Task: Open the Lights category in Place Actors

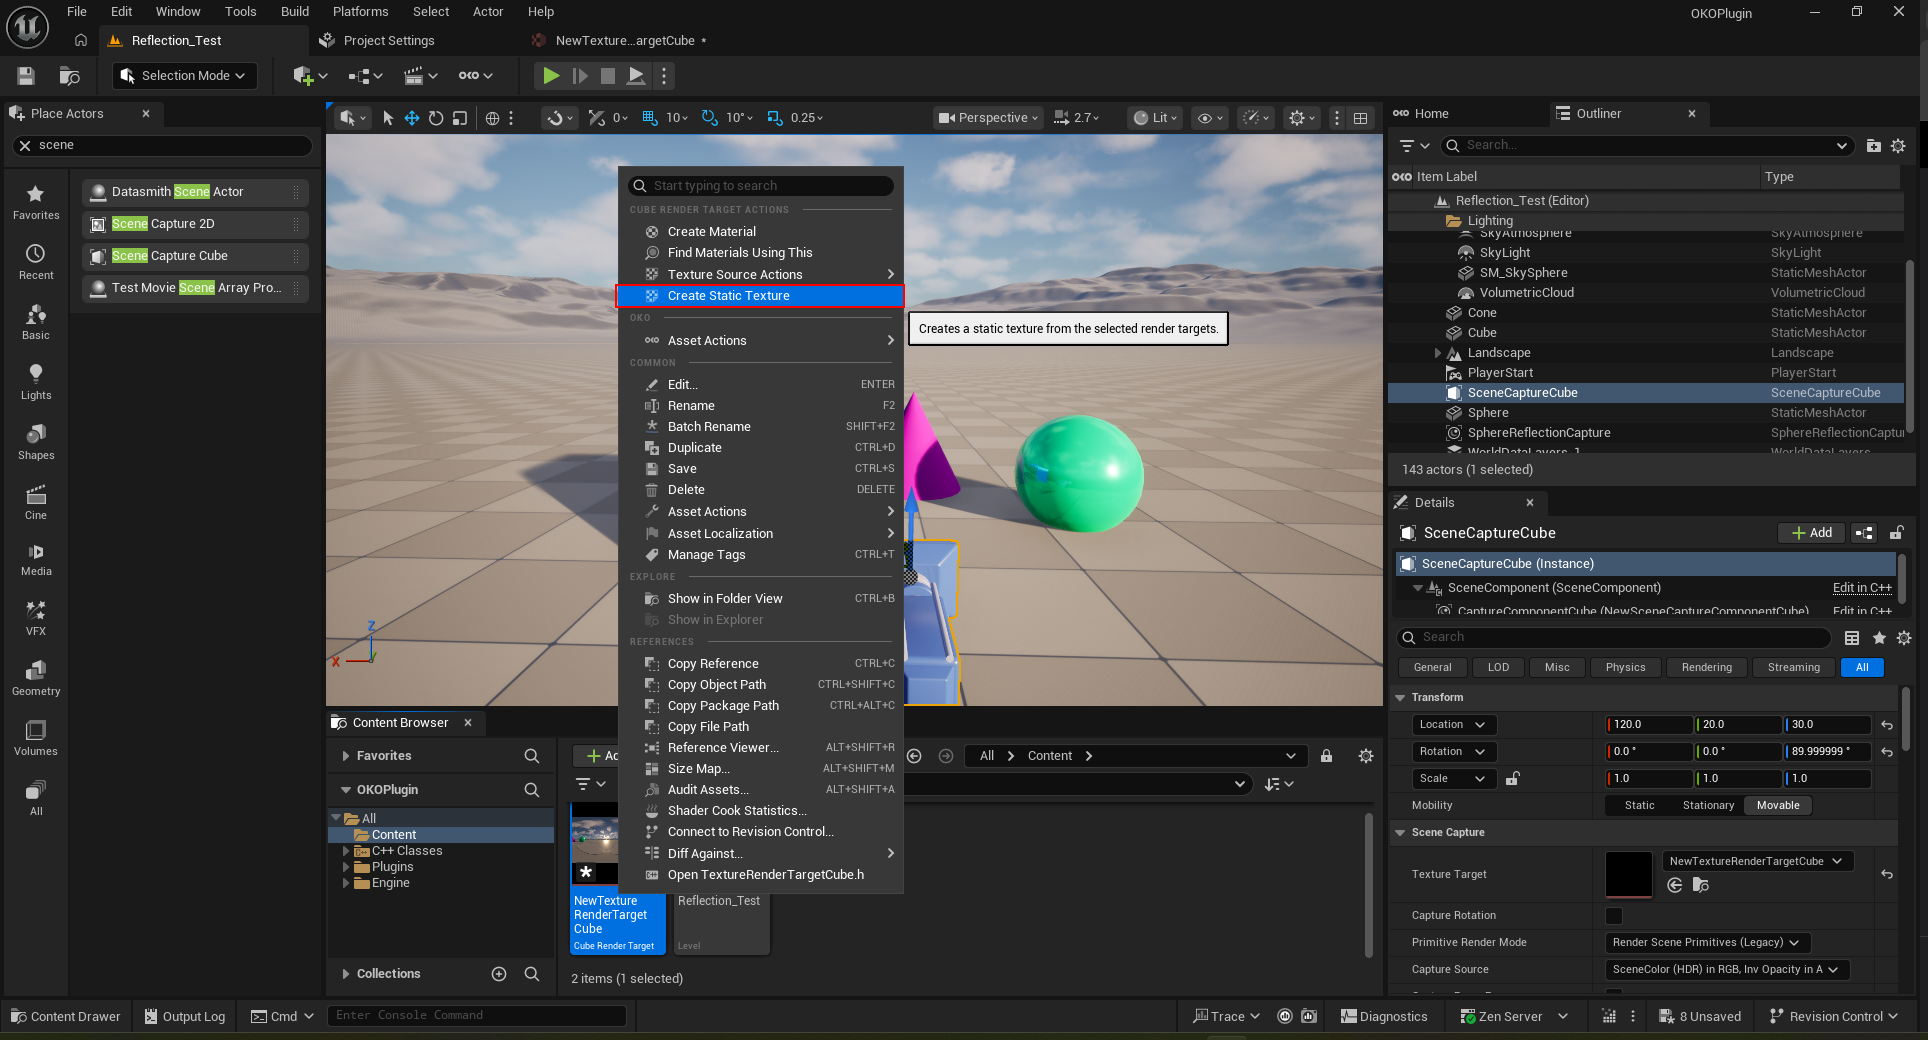Action: (x=36, y=382)
